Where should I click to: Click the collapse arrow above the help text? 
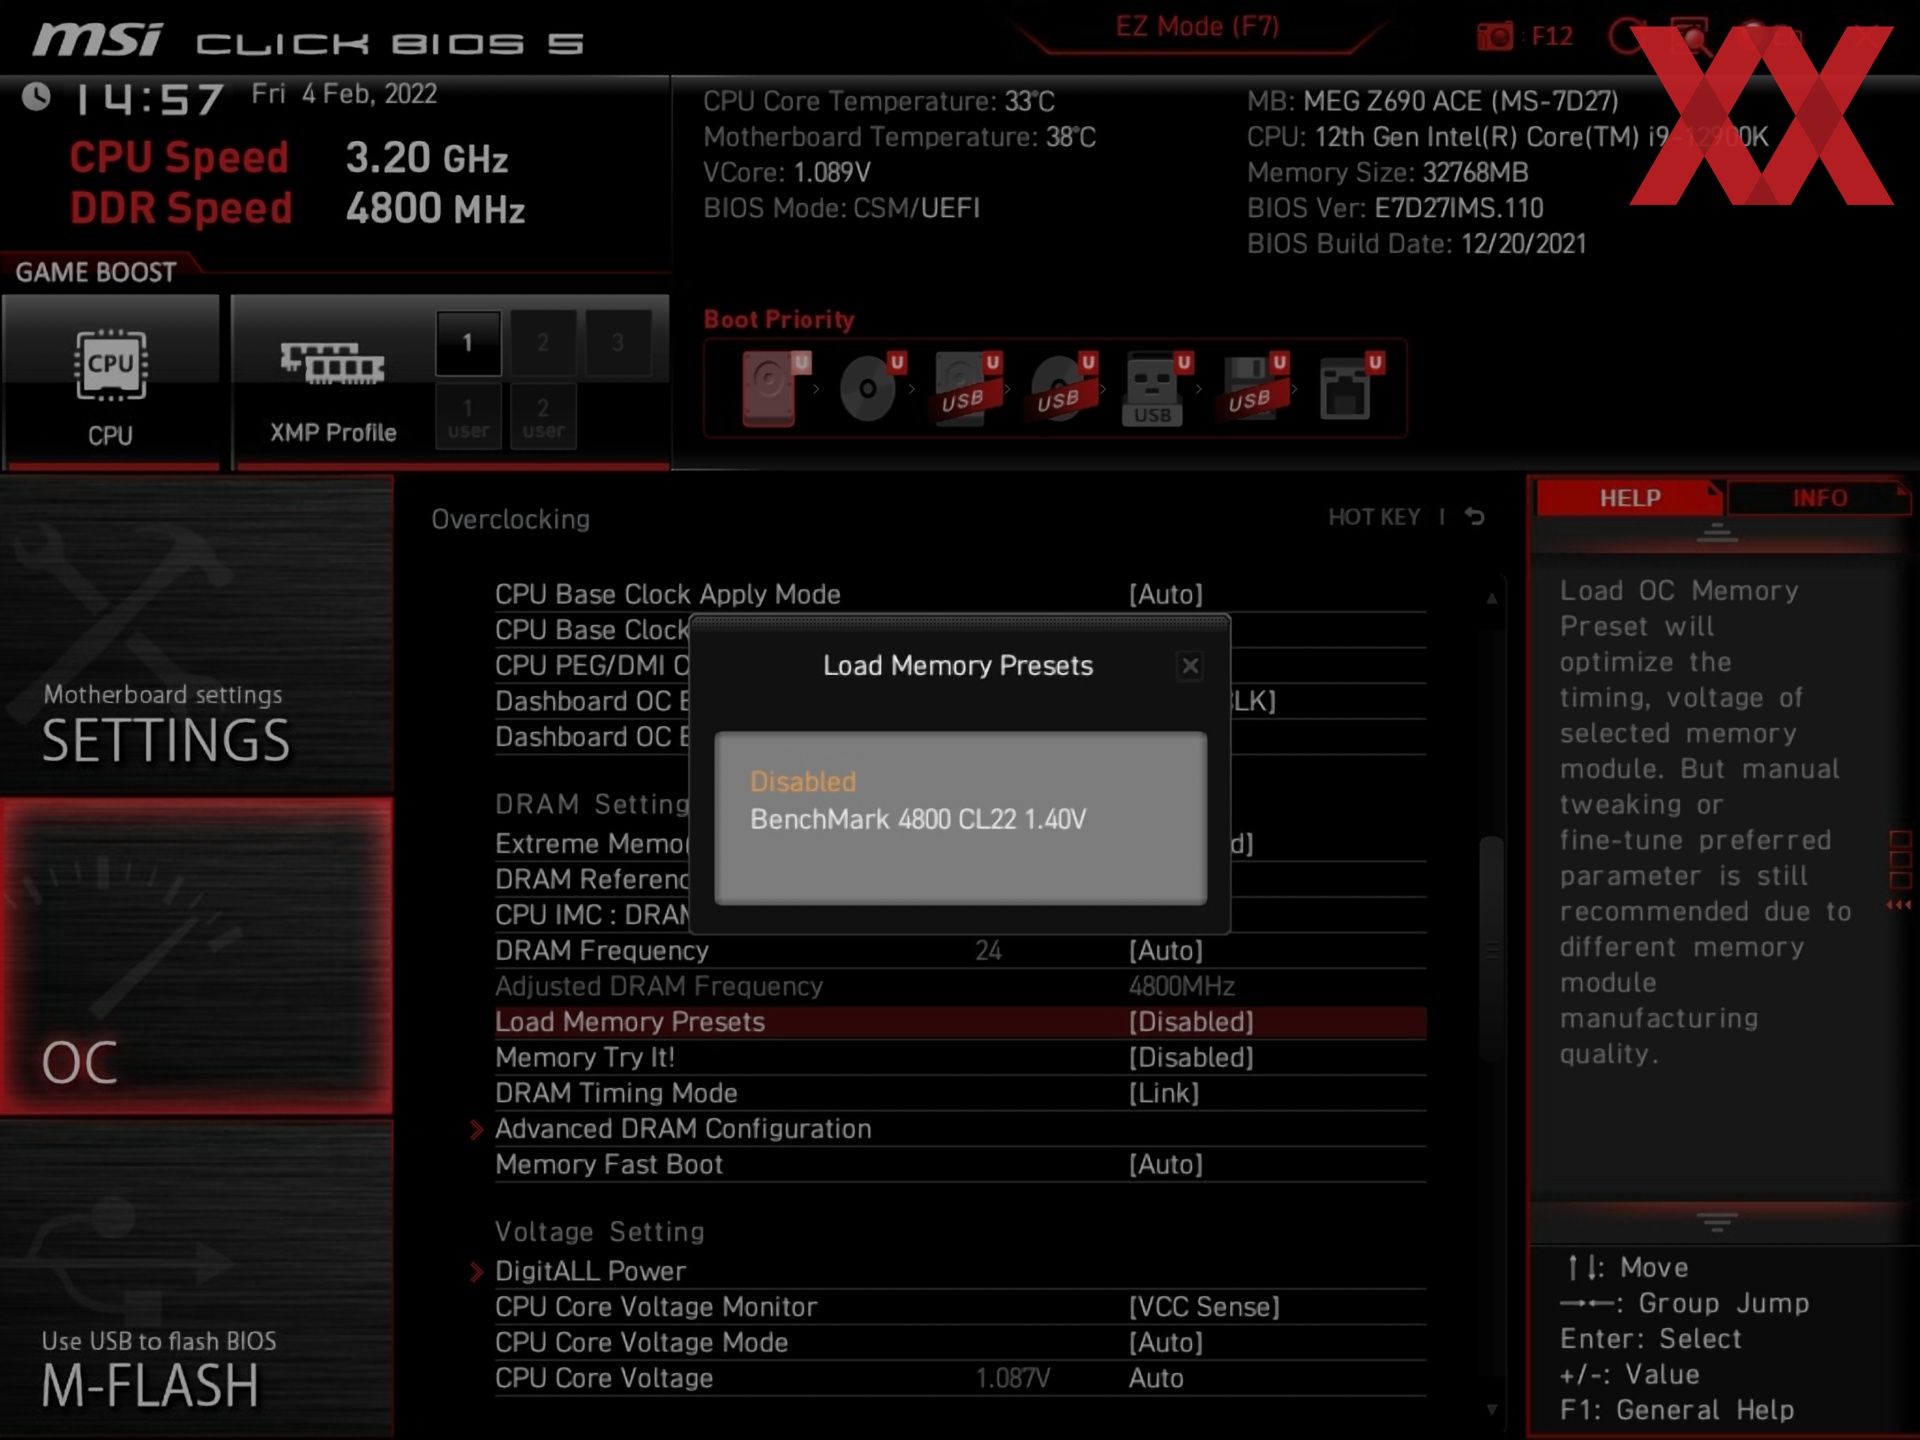coord(1717,532)
